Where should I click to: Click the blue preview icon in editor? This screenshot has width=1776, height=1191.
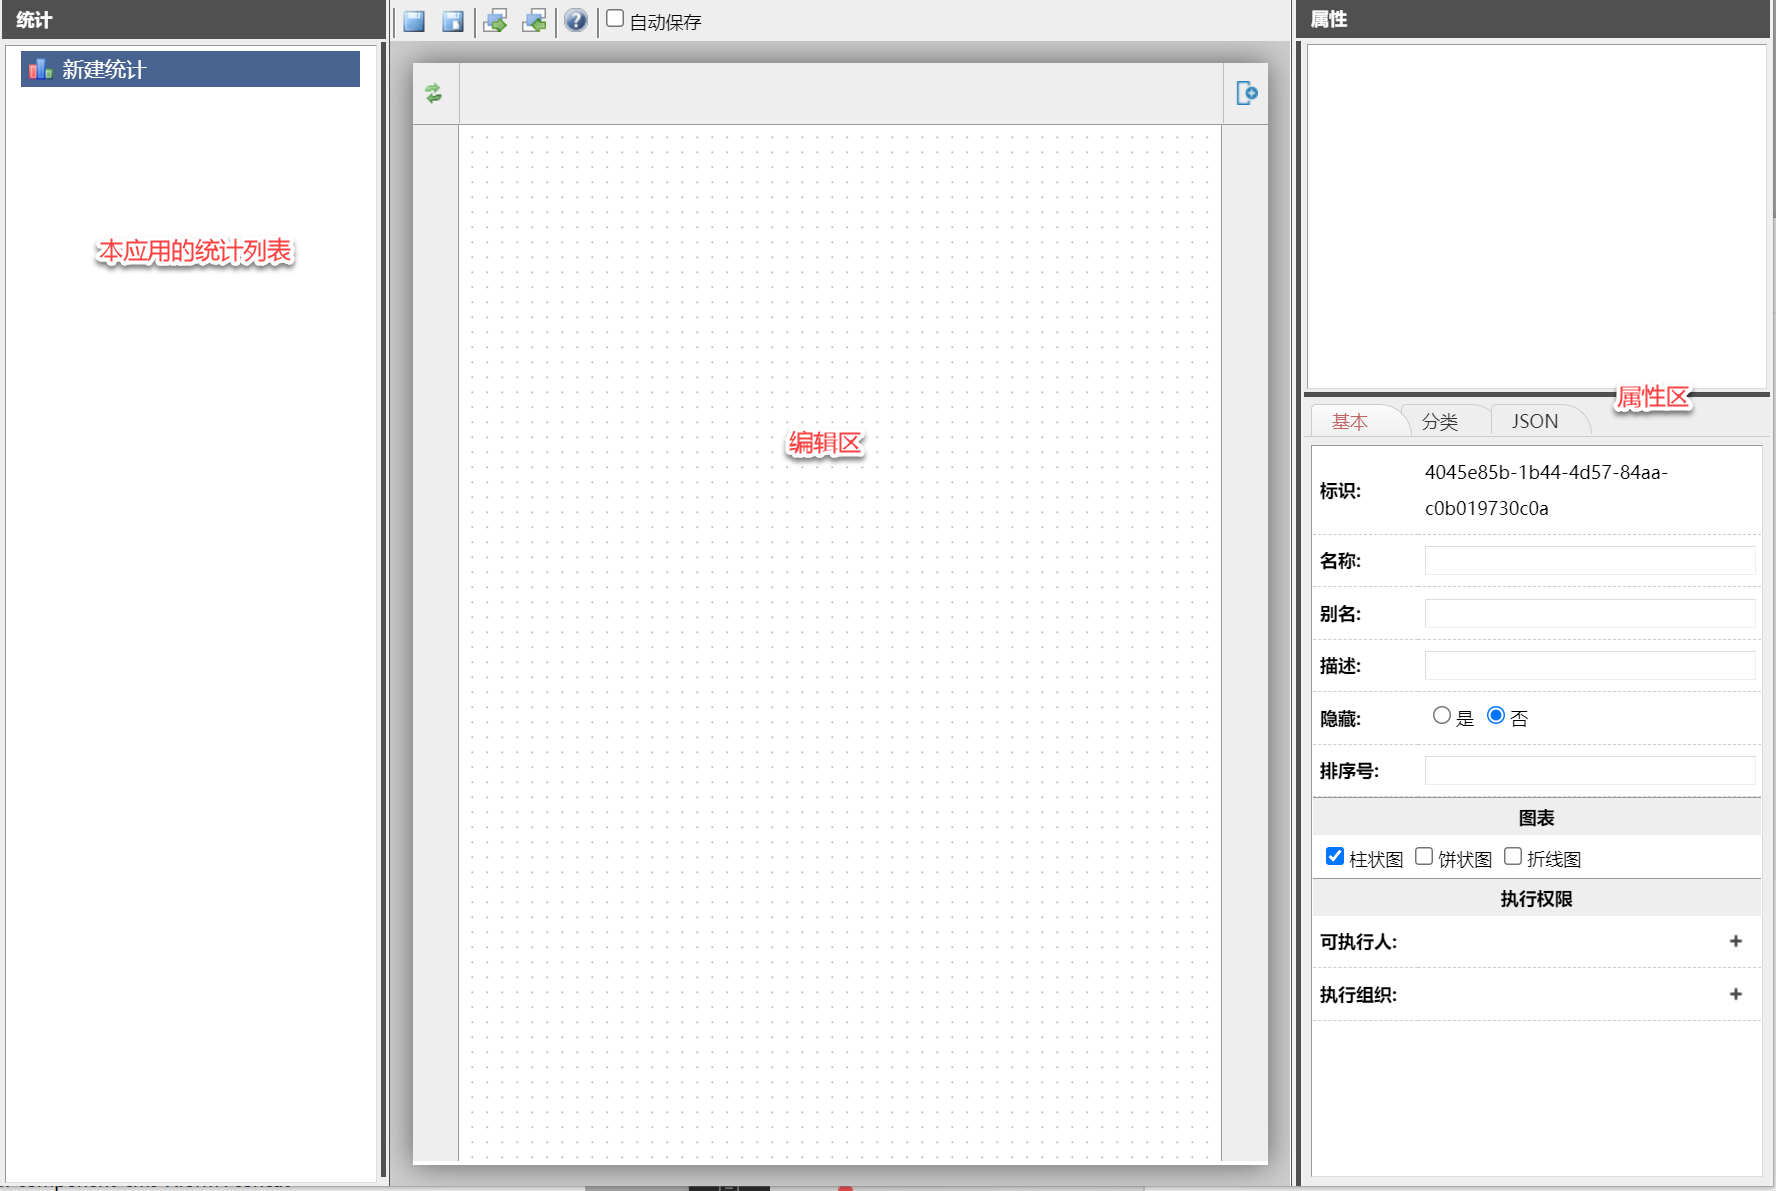(x=1246, y=94)
